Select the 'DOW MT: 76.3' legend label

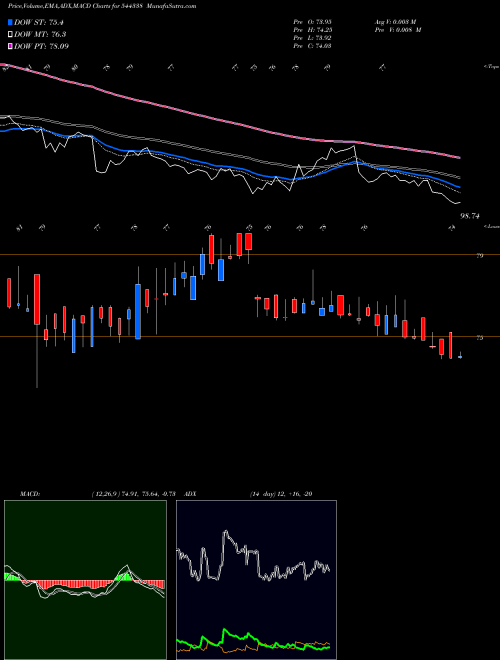[40, 35]
